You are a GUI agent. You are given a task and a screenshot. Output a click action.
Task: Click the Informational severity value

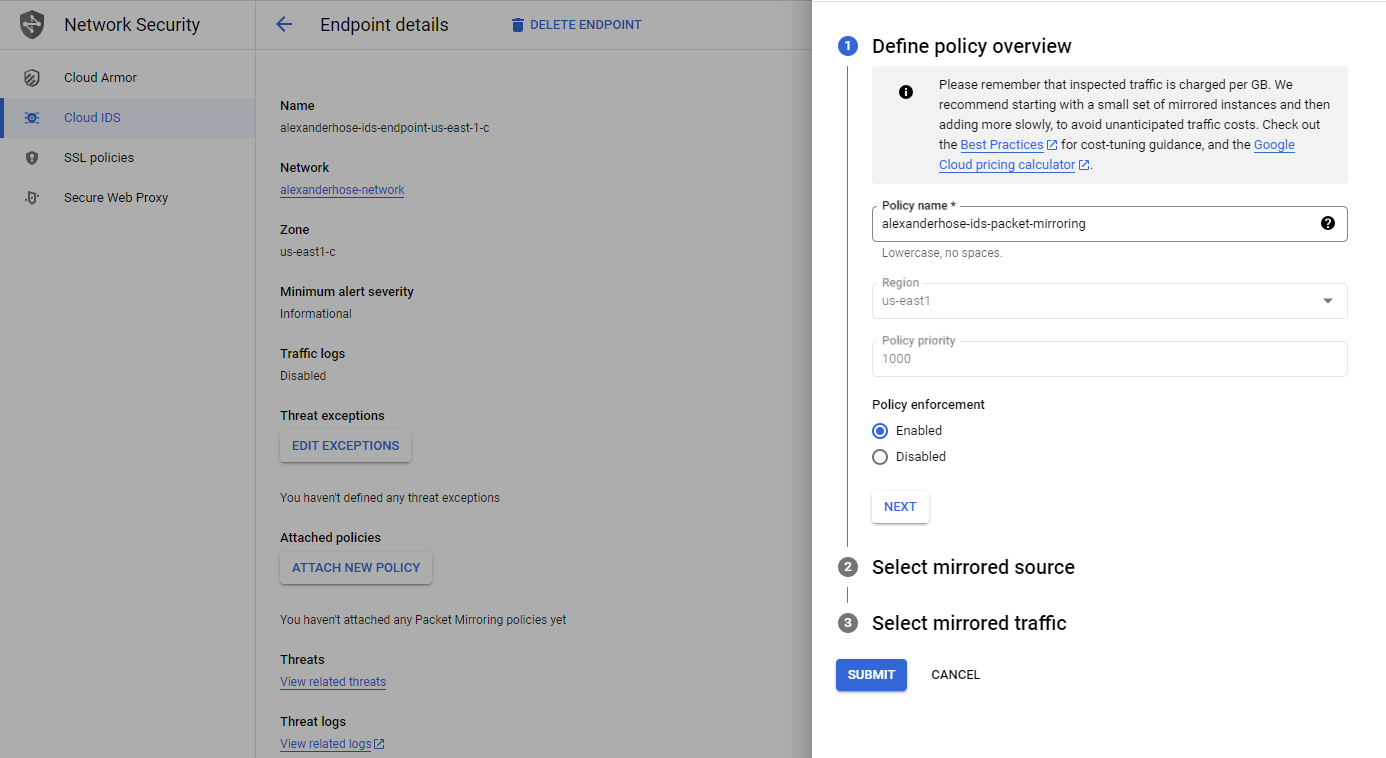coord(316,314)
